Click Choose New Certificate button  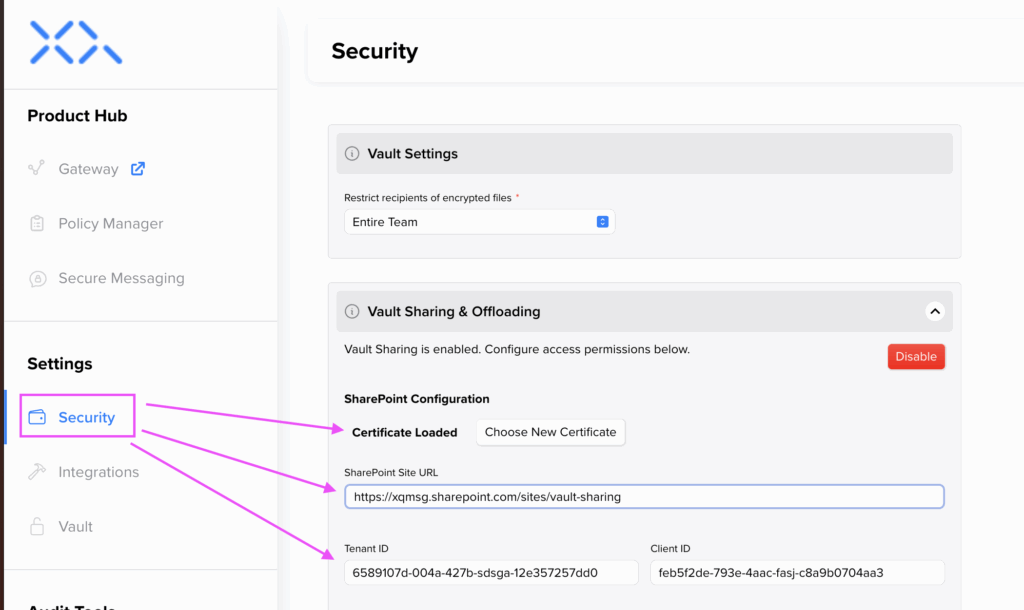[550, 432]
